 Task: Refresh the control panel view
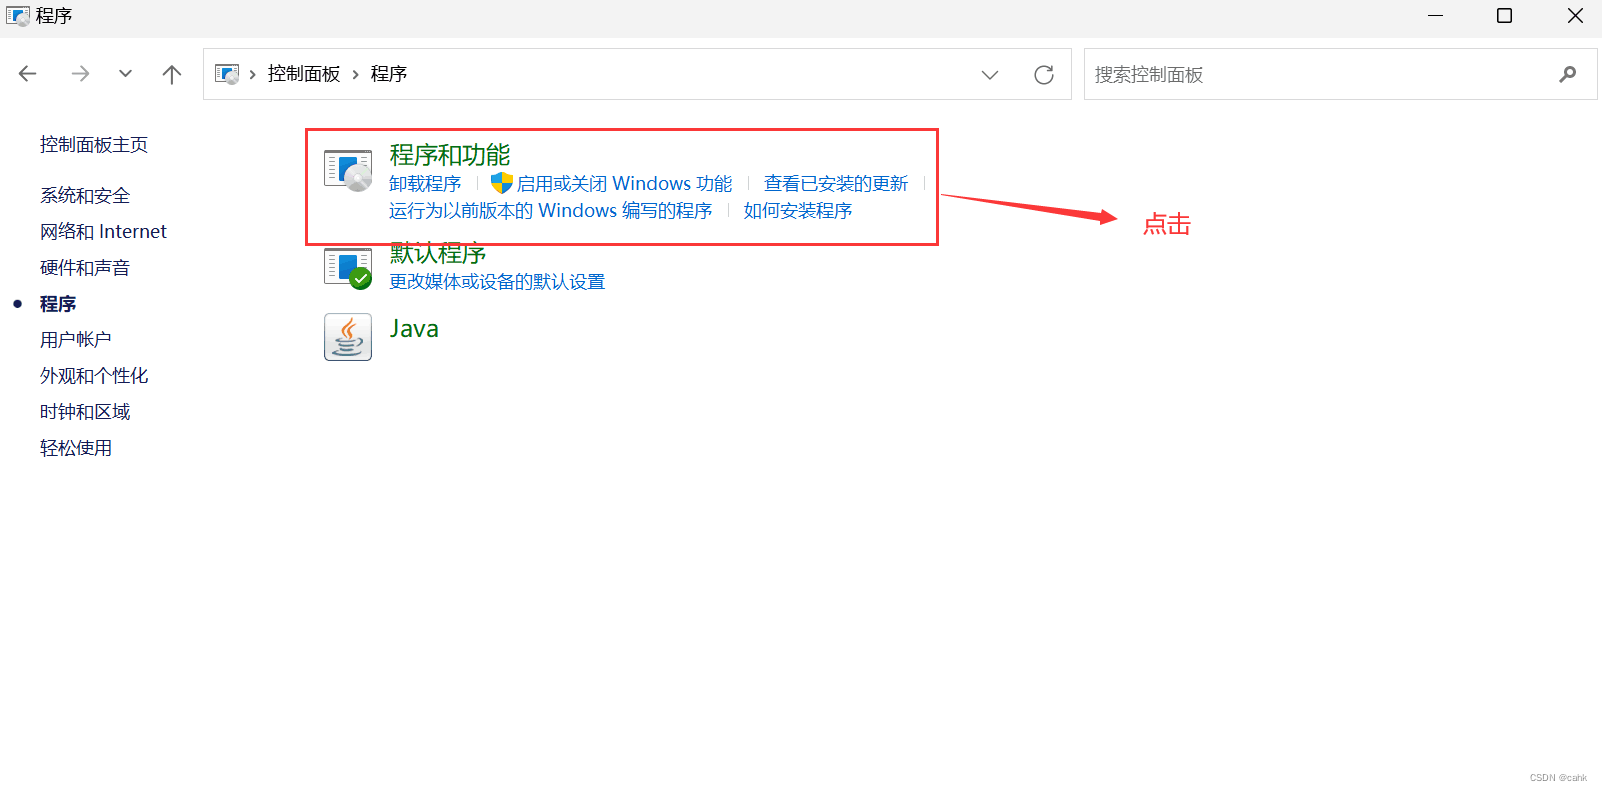pos(1044,75)
